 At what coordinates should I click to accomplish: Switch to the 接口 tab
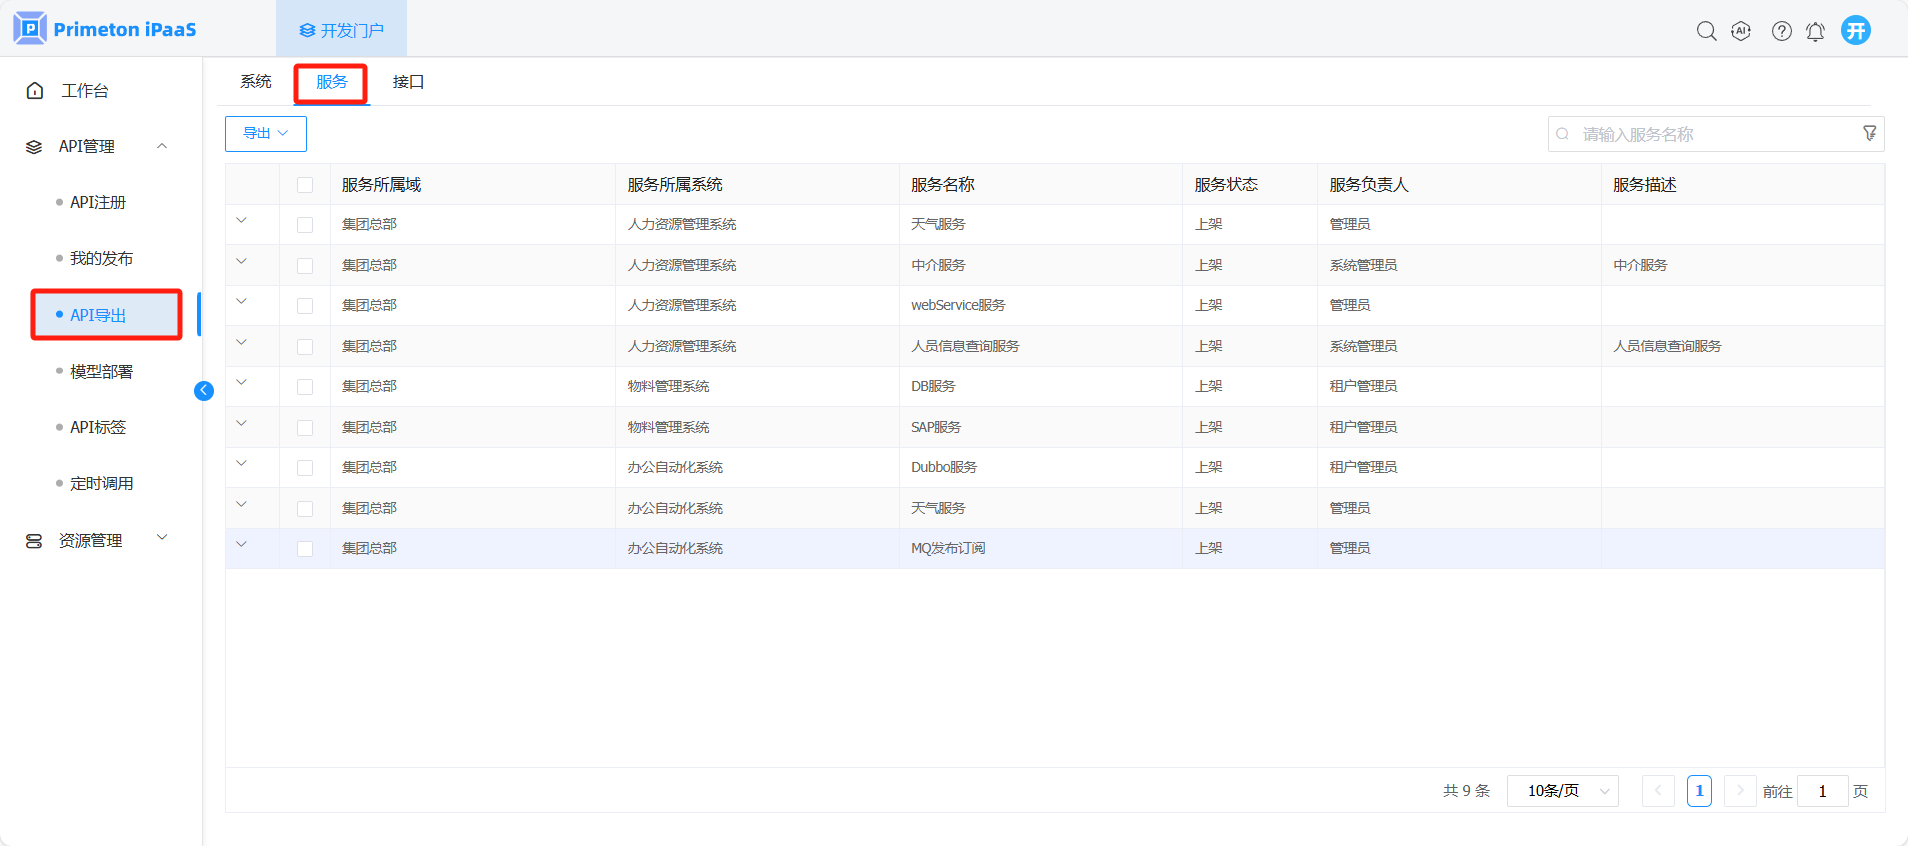point(408,82)
